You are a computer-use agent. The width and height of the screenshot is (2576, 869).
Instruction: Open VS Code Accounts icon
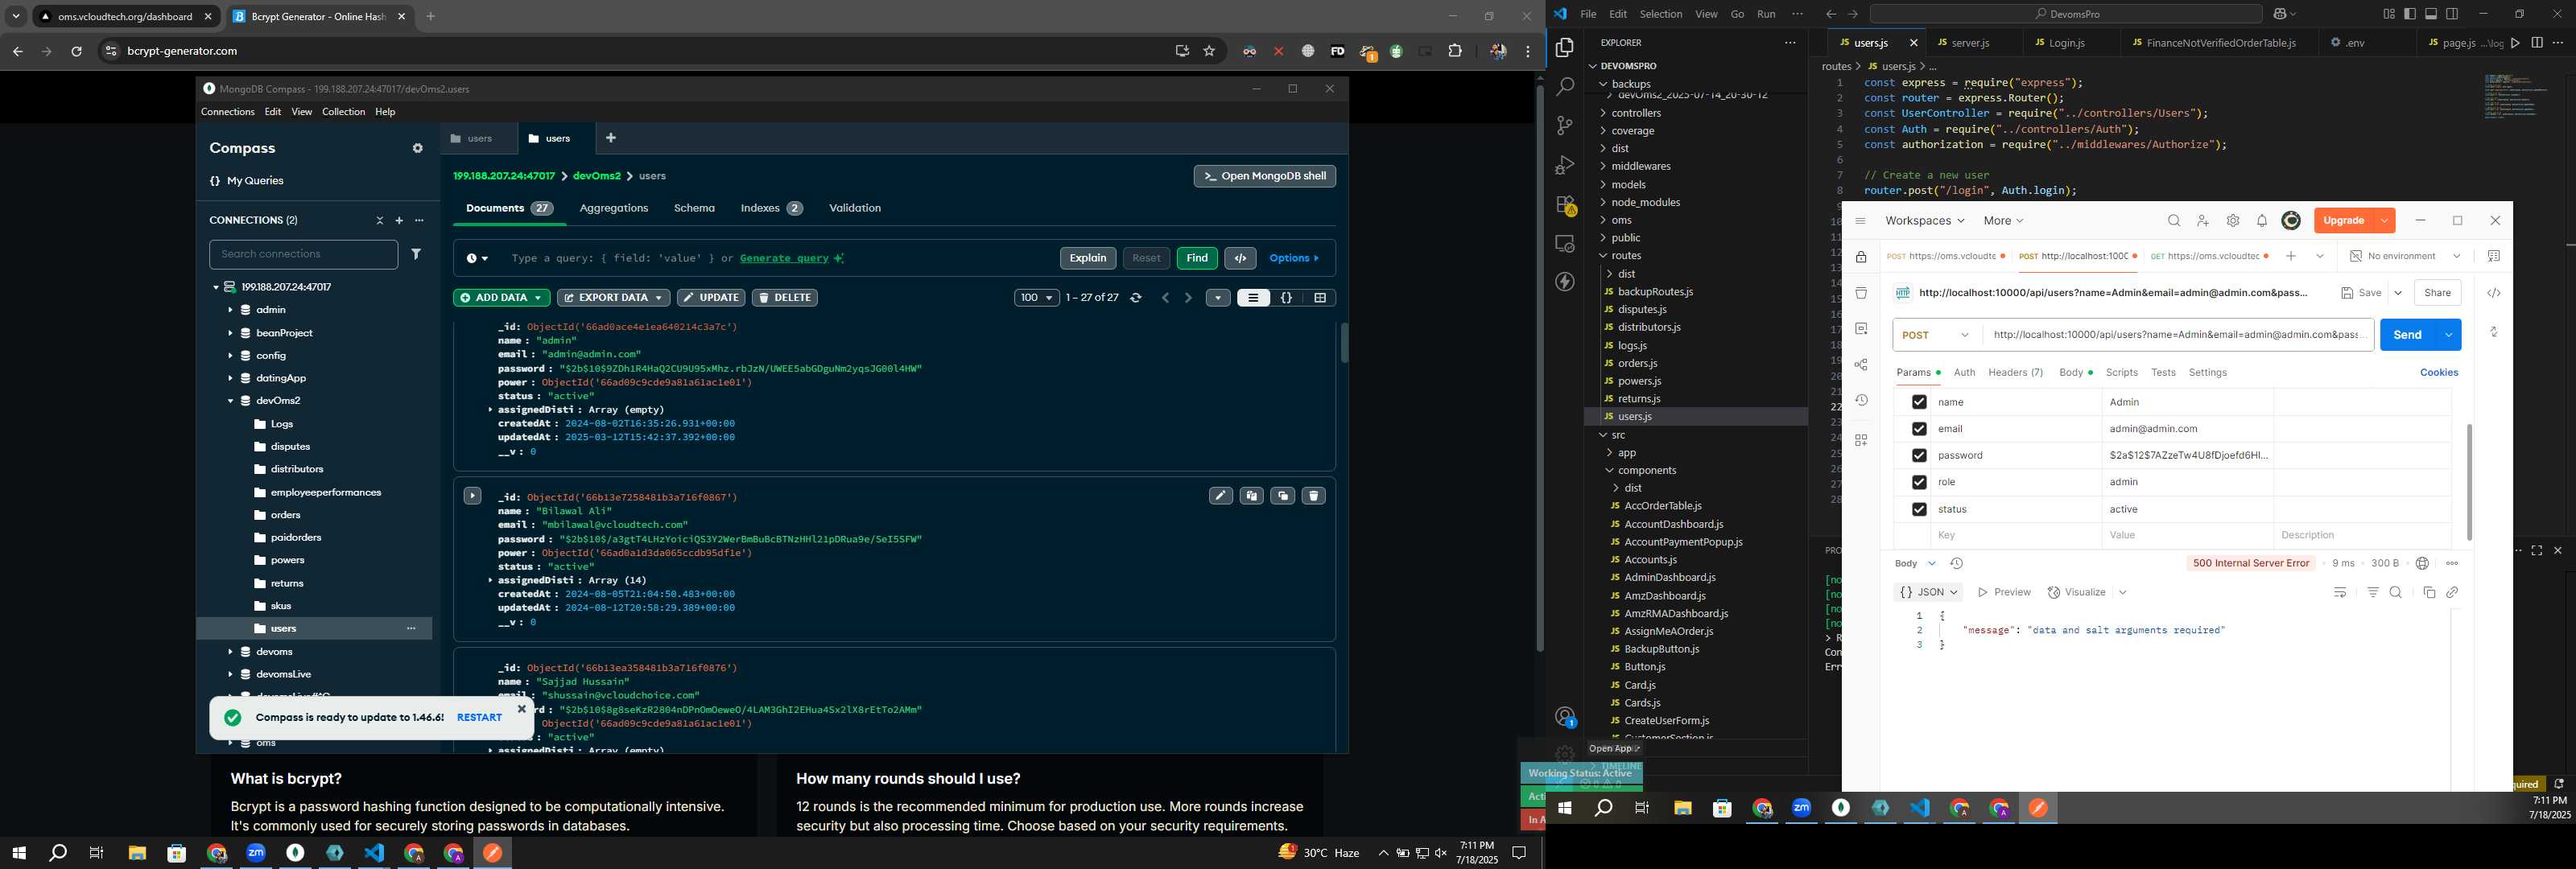click(x=1565, y=717)
